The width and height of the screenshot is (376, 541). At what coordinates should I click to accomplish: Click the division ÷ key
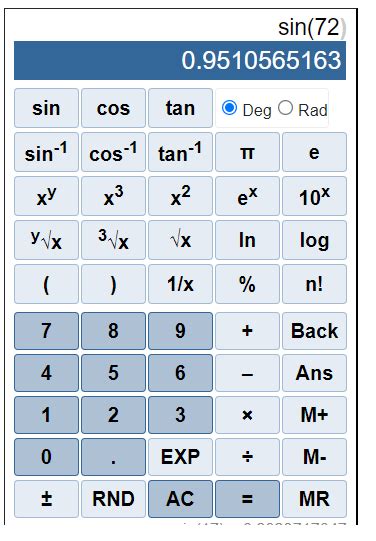click(247, 457)
